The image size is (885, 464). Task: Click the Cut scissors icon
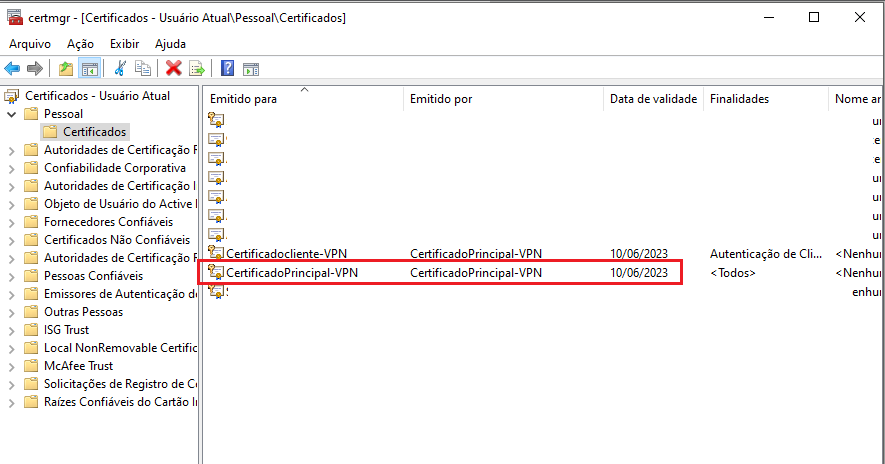120,68
